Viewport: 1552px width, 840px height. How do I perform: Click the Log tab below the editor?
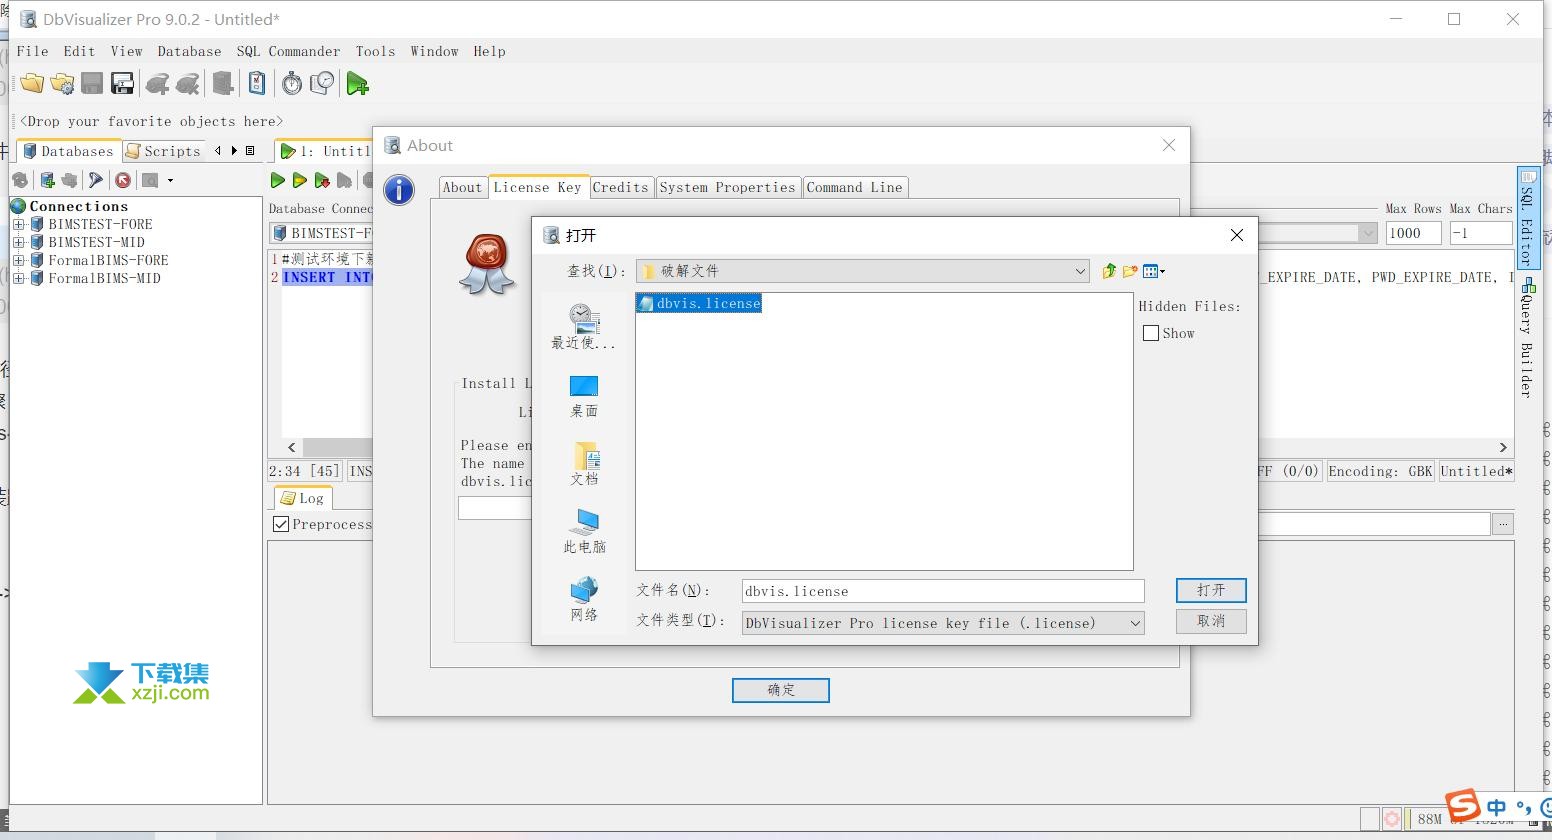[x=302, y=498]
